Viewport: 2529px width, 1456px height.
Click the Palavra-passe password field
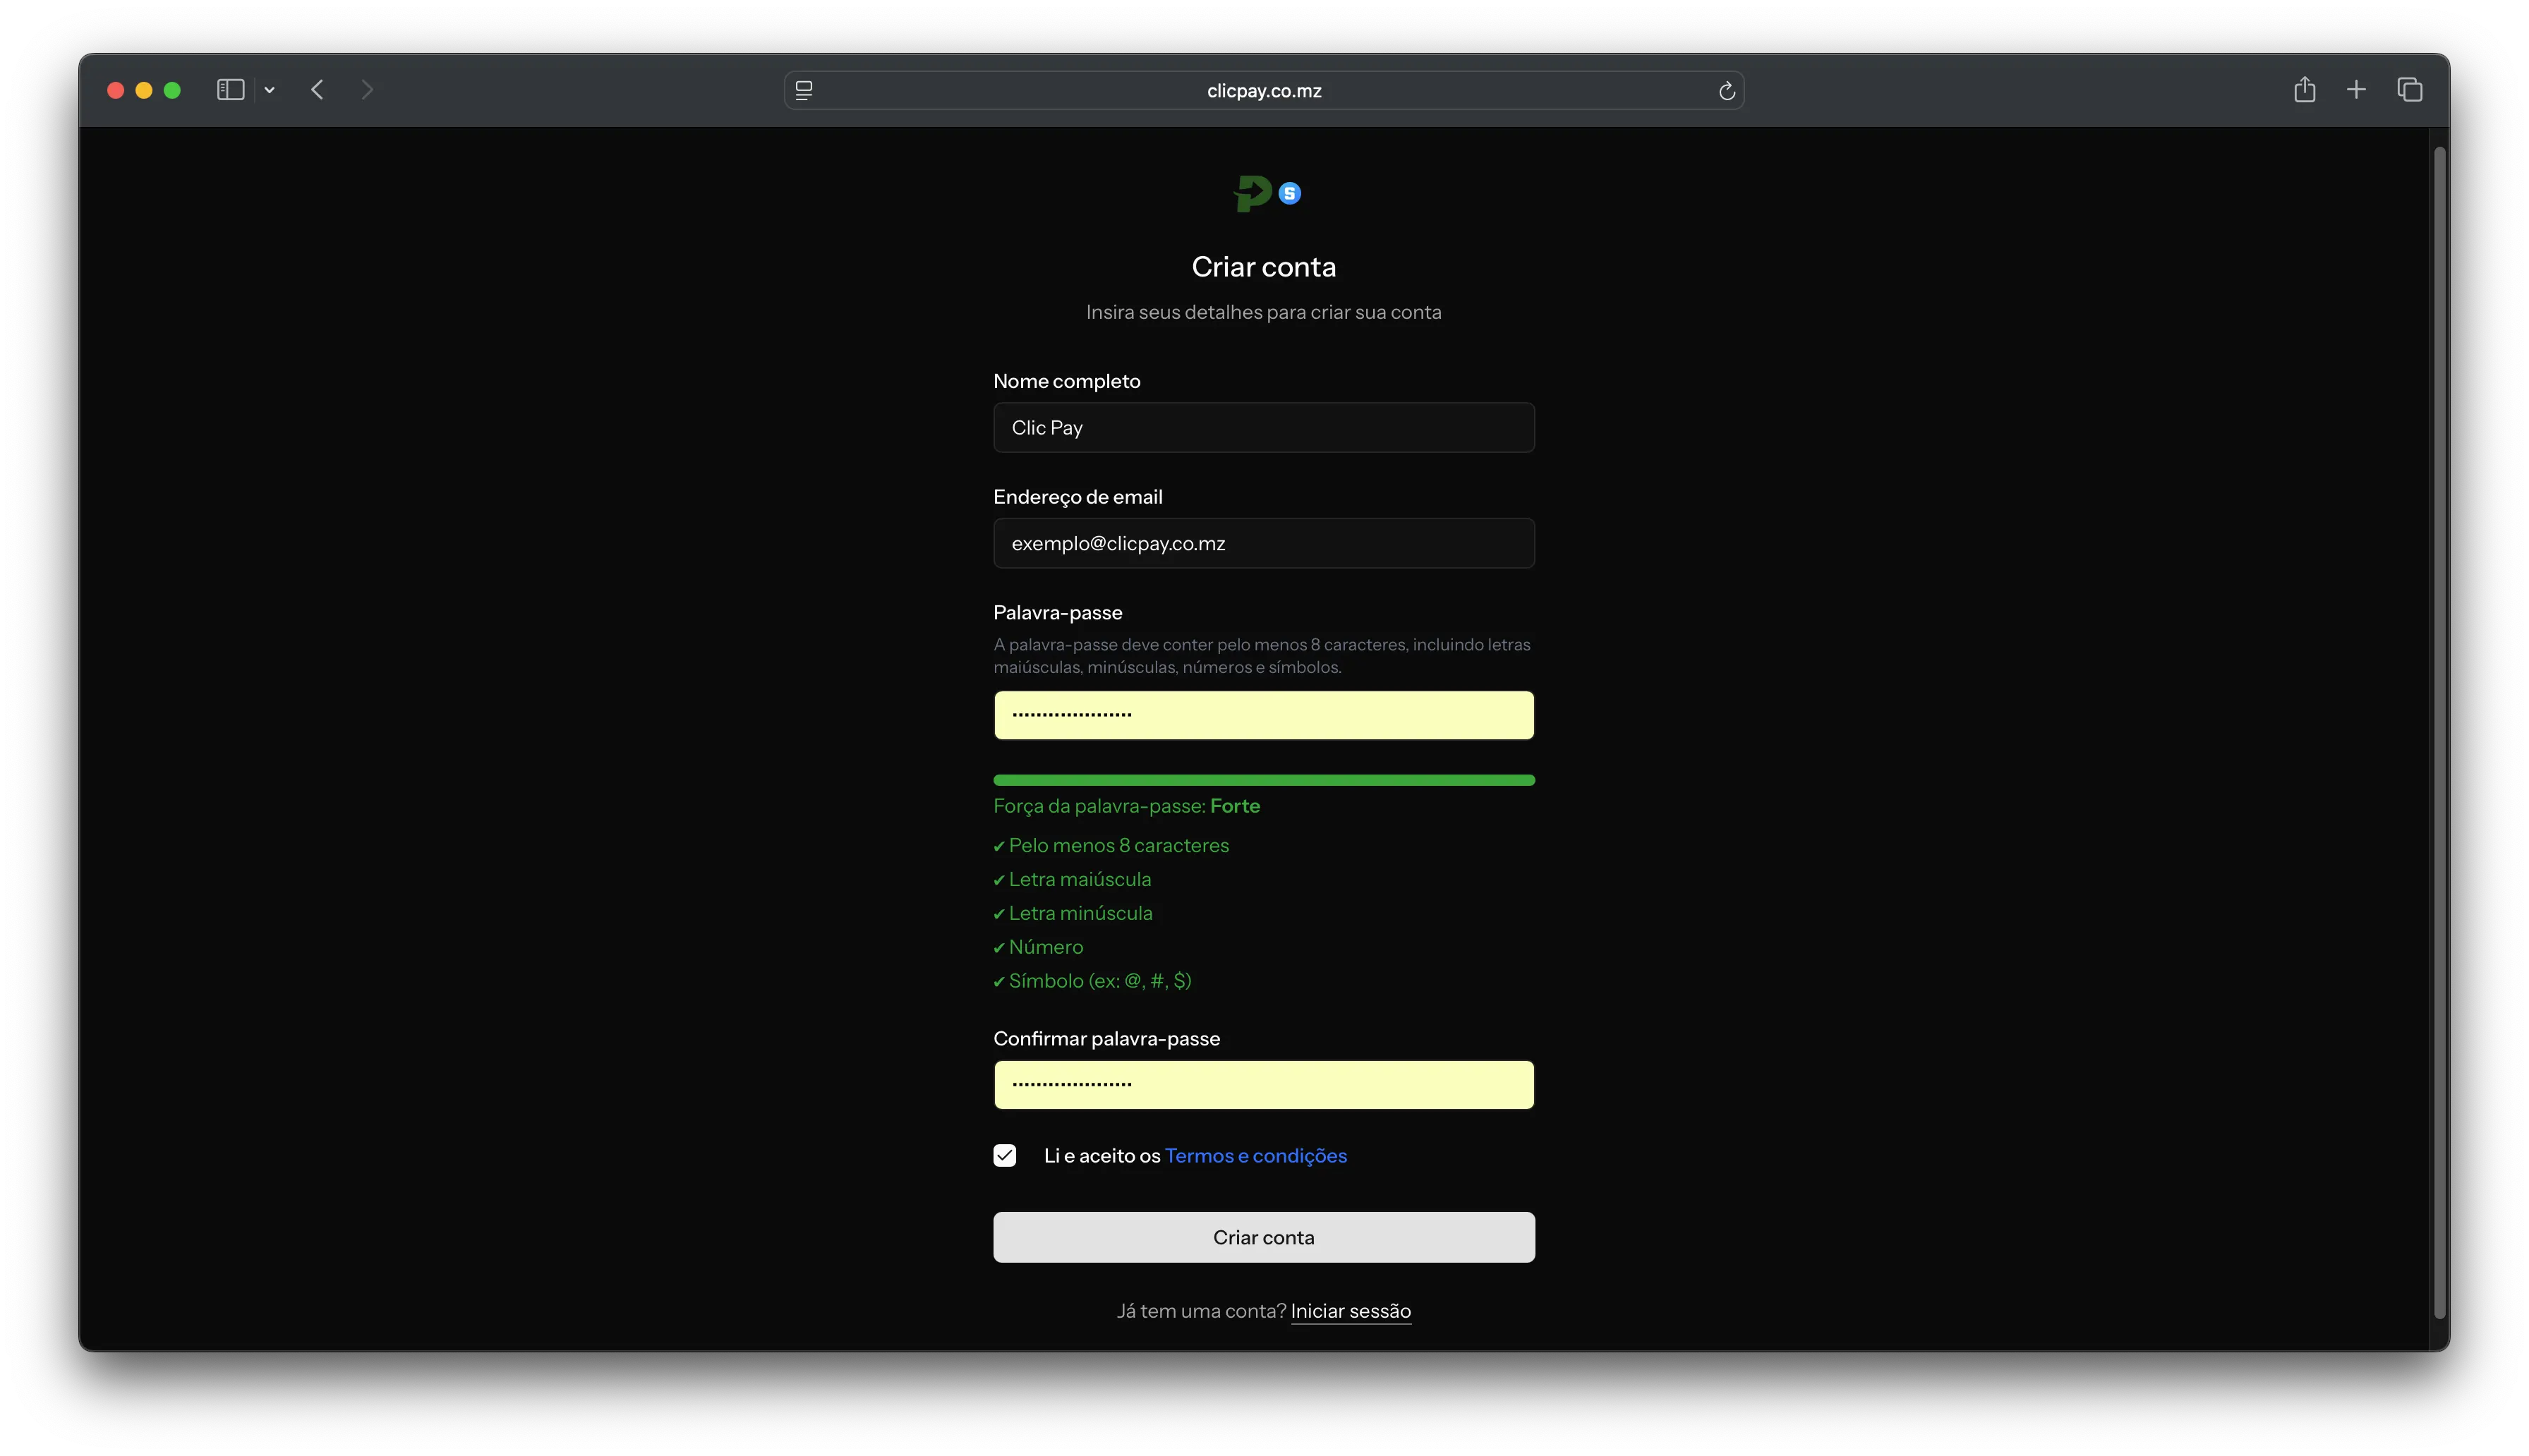tap(1264, 716)
